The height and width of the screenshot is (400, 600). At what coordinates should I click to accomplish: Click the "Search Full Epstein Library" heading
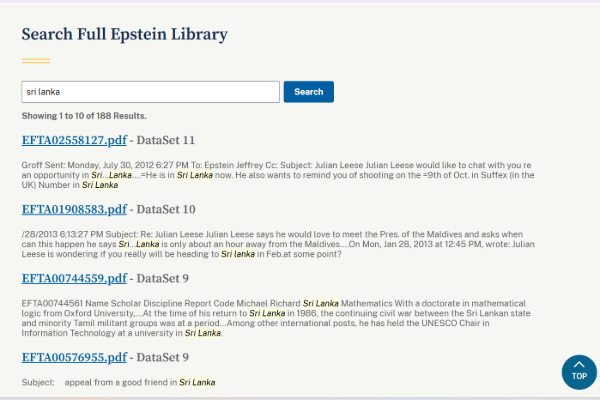coord(124,35)
